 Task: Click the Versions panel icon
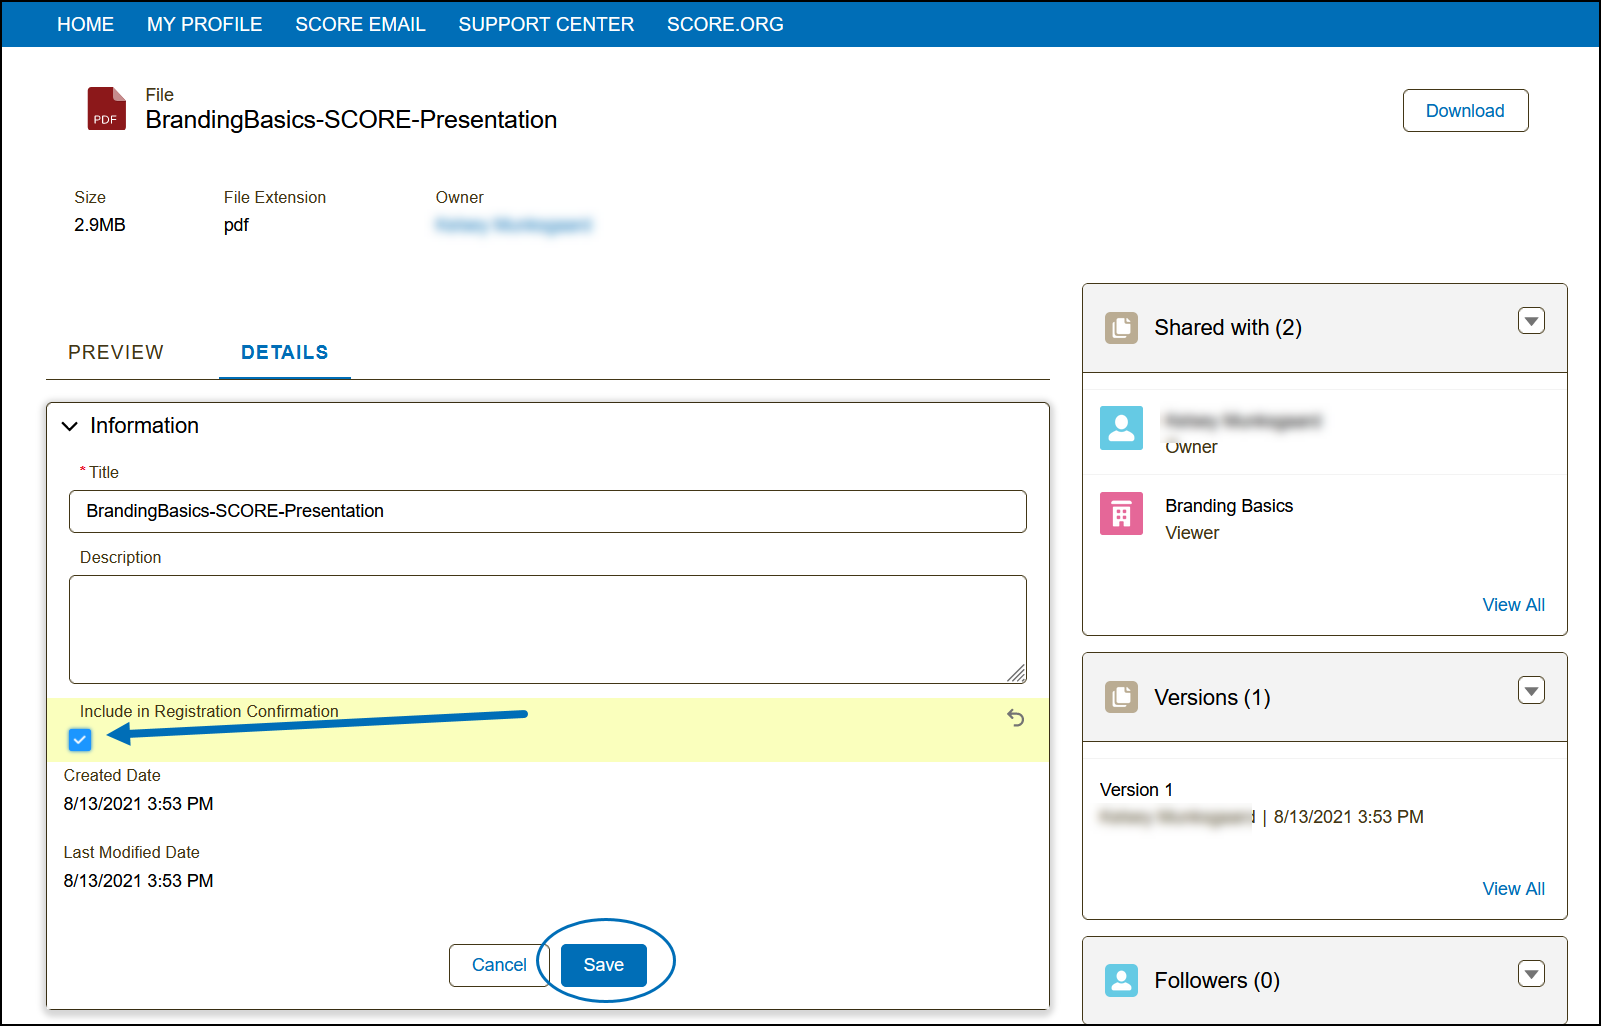click(1121, 697)
